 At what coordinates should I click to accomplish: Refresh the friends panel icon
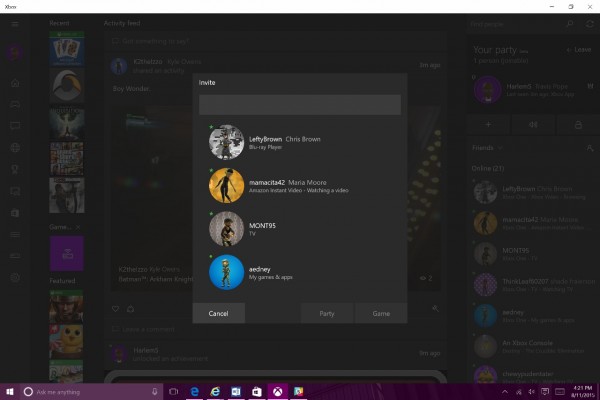590,24
